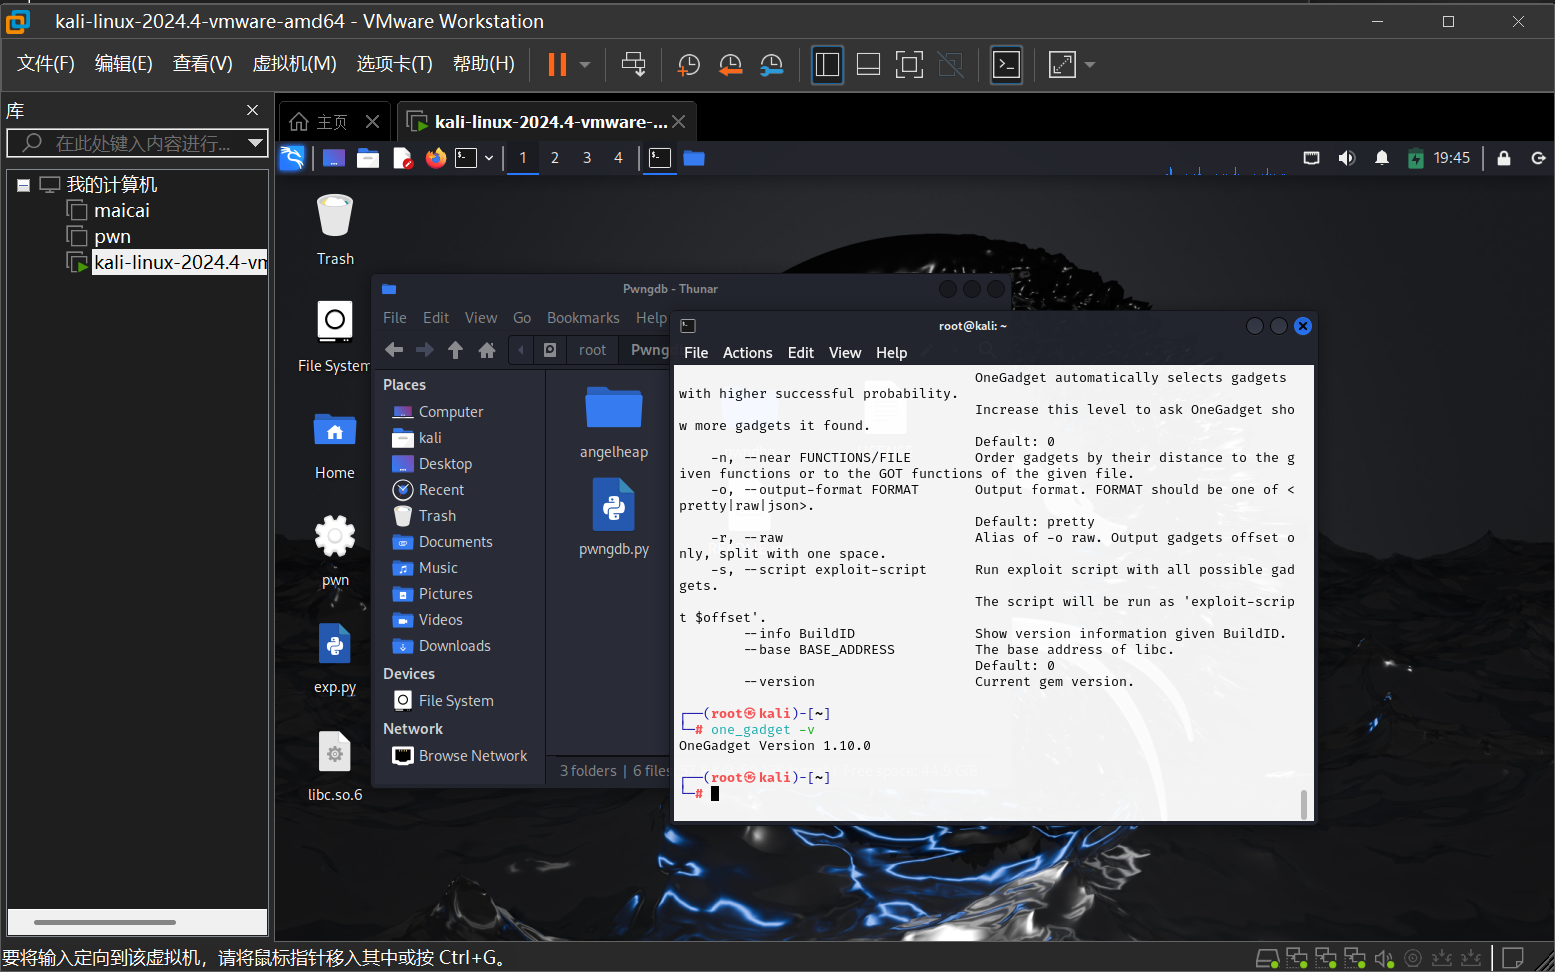Click the terminal scrollbar handle
1555x972 pixels.
(1304, 804)
